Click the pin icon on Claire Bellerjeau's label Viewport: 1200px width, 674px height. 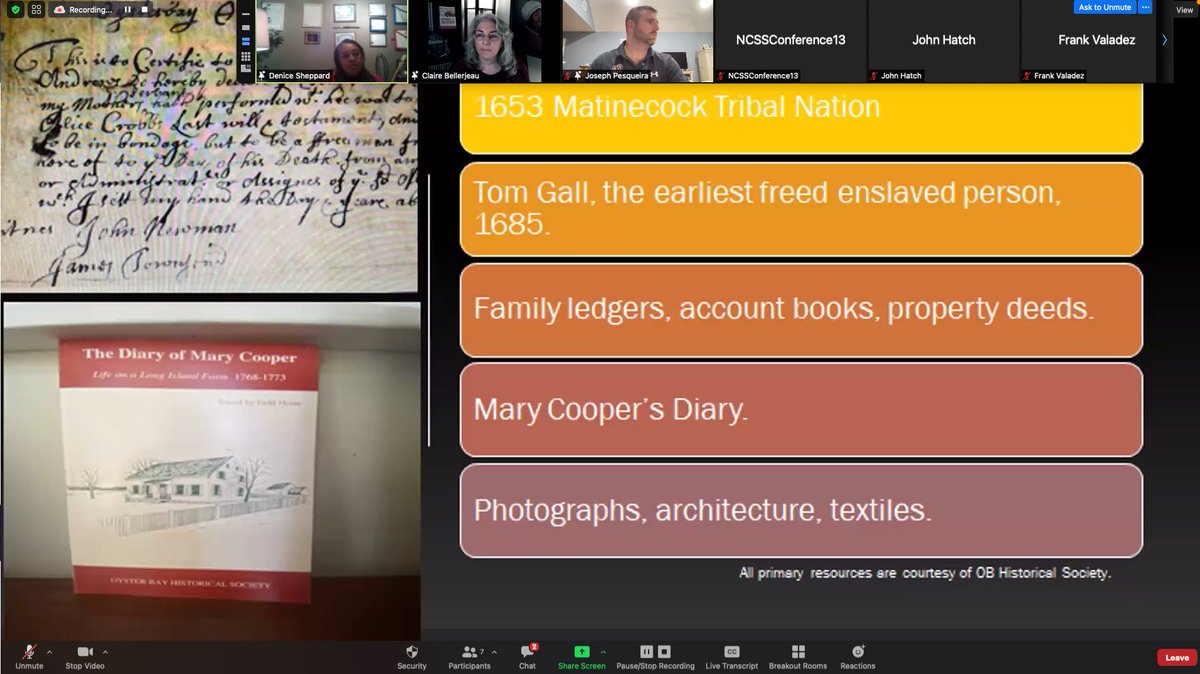pyautogui.click(x=417, y=76)
